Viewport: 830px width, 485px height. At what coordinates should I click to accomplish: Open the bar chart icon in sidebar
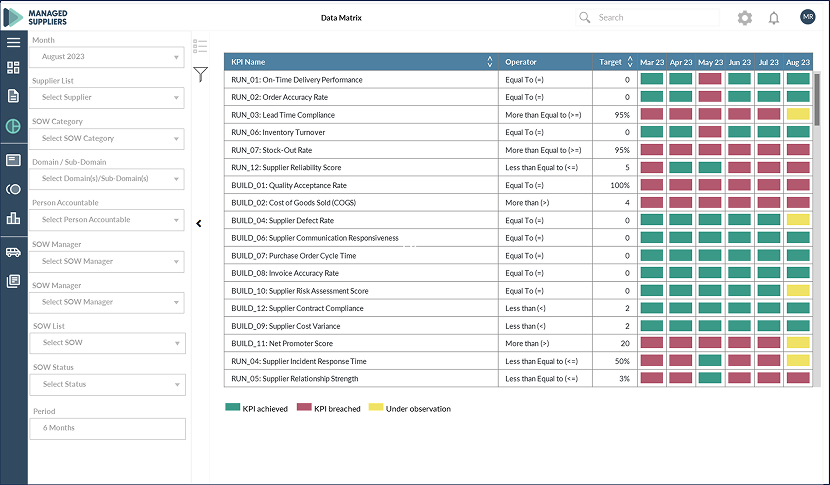point(13,218)
